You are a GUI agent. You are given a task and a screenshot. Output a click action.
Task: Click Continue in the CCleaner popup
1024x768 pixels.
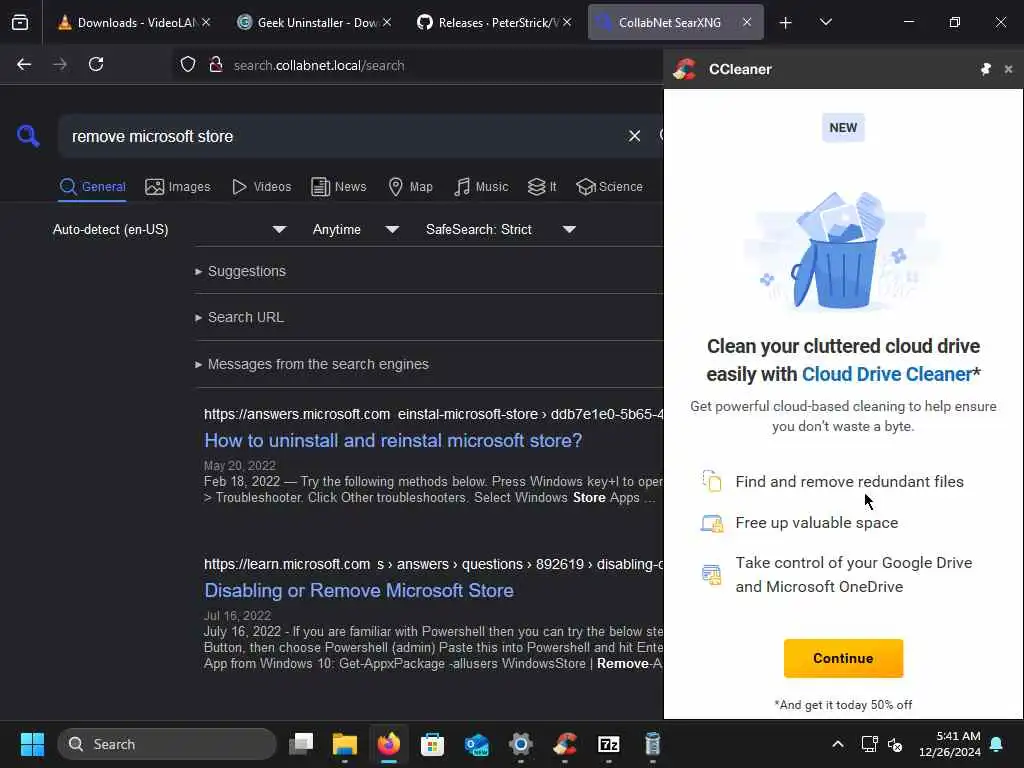[x=843, y=658]
